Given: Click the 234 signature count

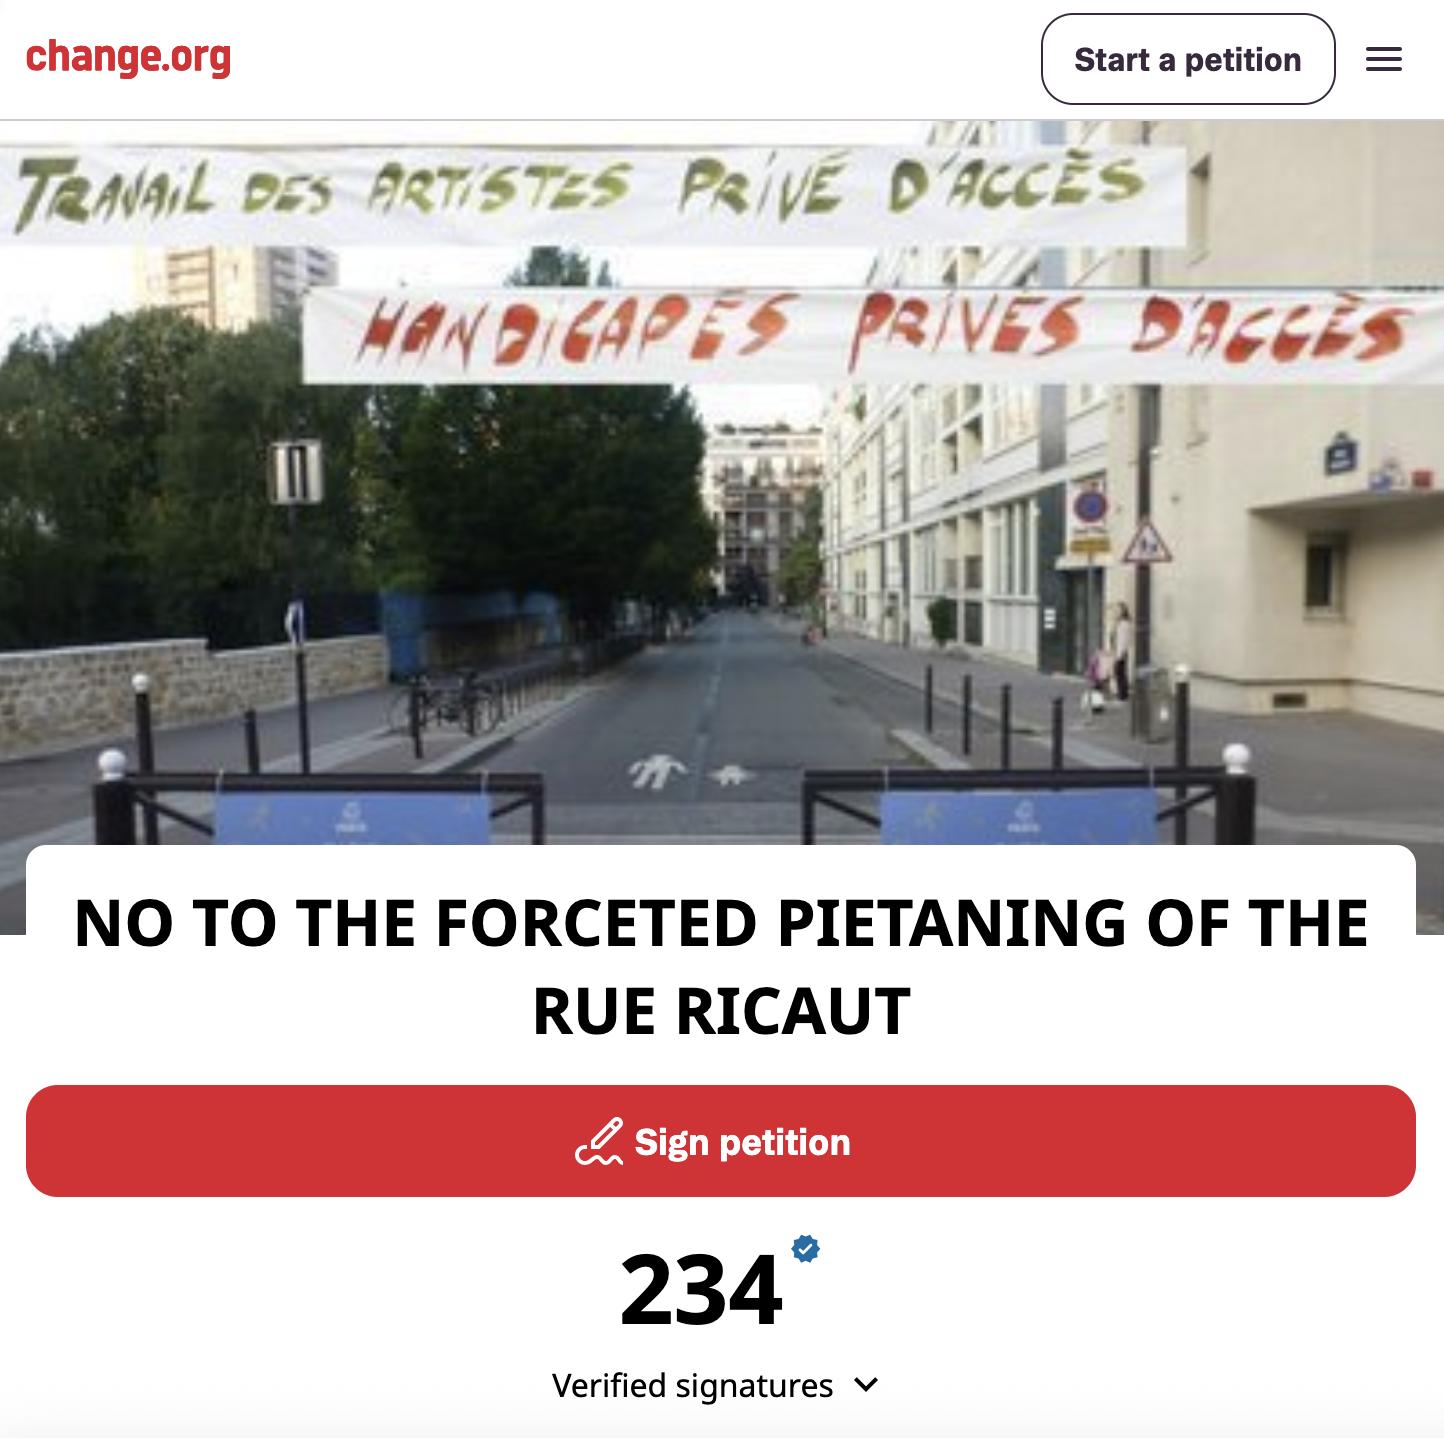Looking at the screenshot, I should tap(700, 1290).
